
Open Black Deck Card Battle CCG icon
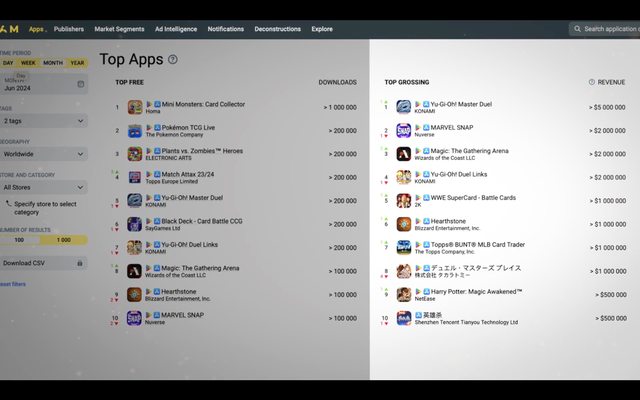point(134,224)
